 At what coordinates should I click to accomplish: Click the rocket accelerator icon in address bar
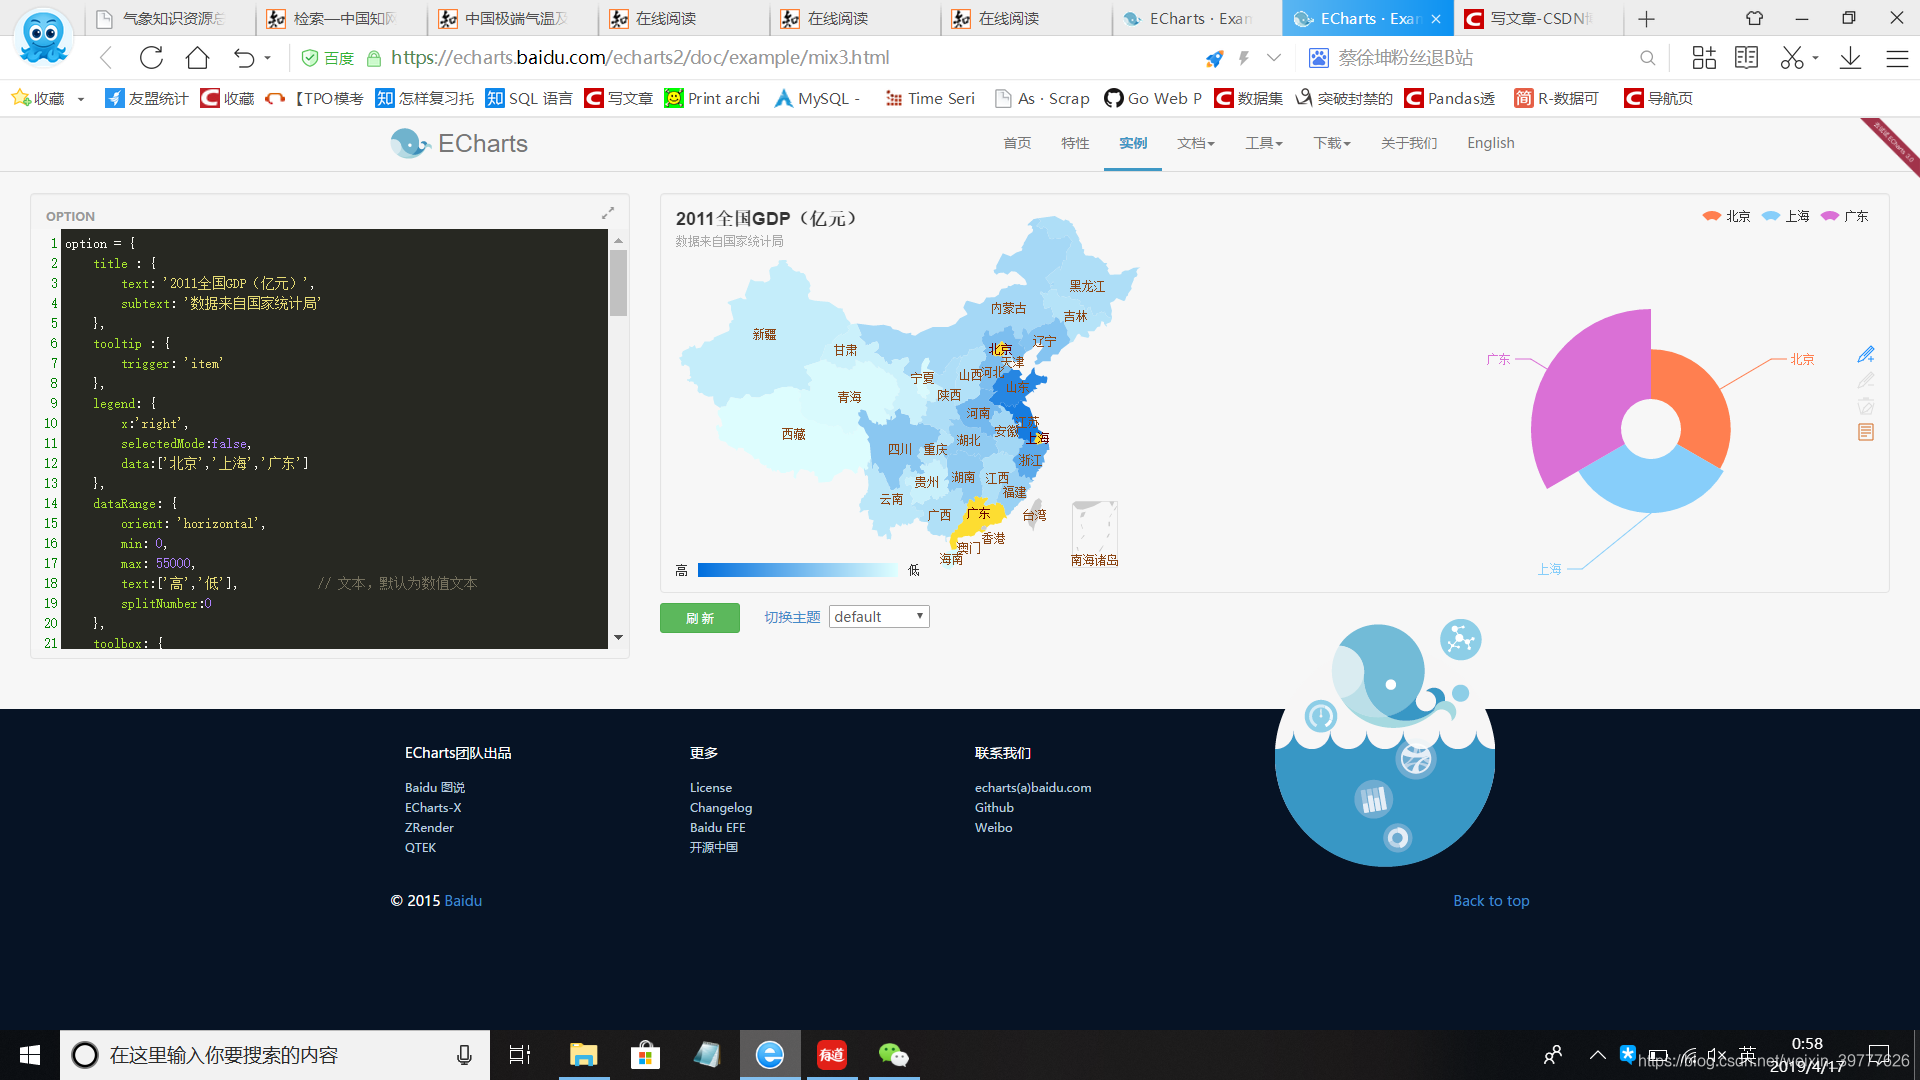pyautogui.click(x=1214, y=58)
